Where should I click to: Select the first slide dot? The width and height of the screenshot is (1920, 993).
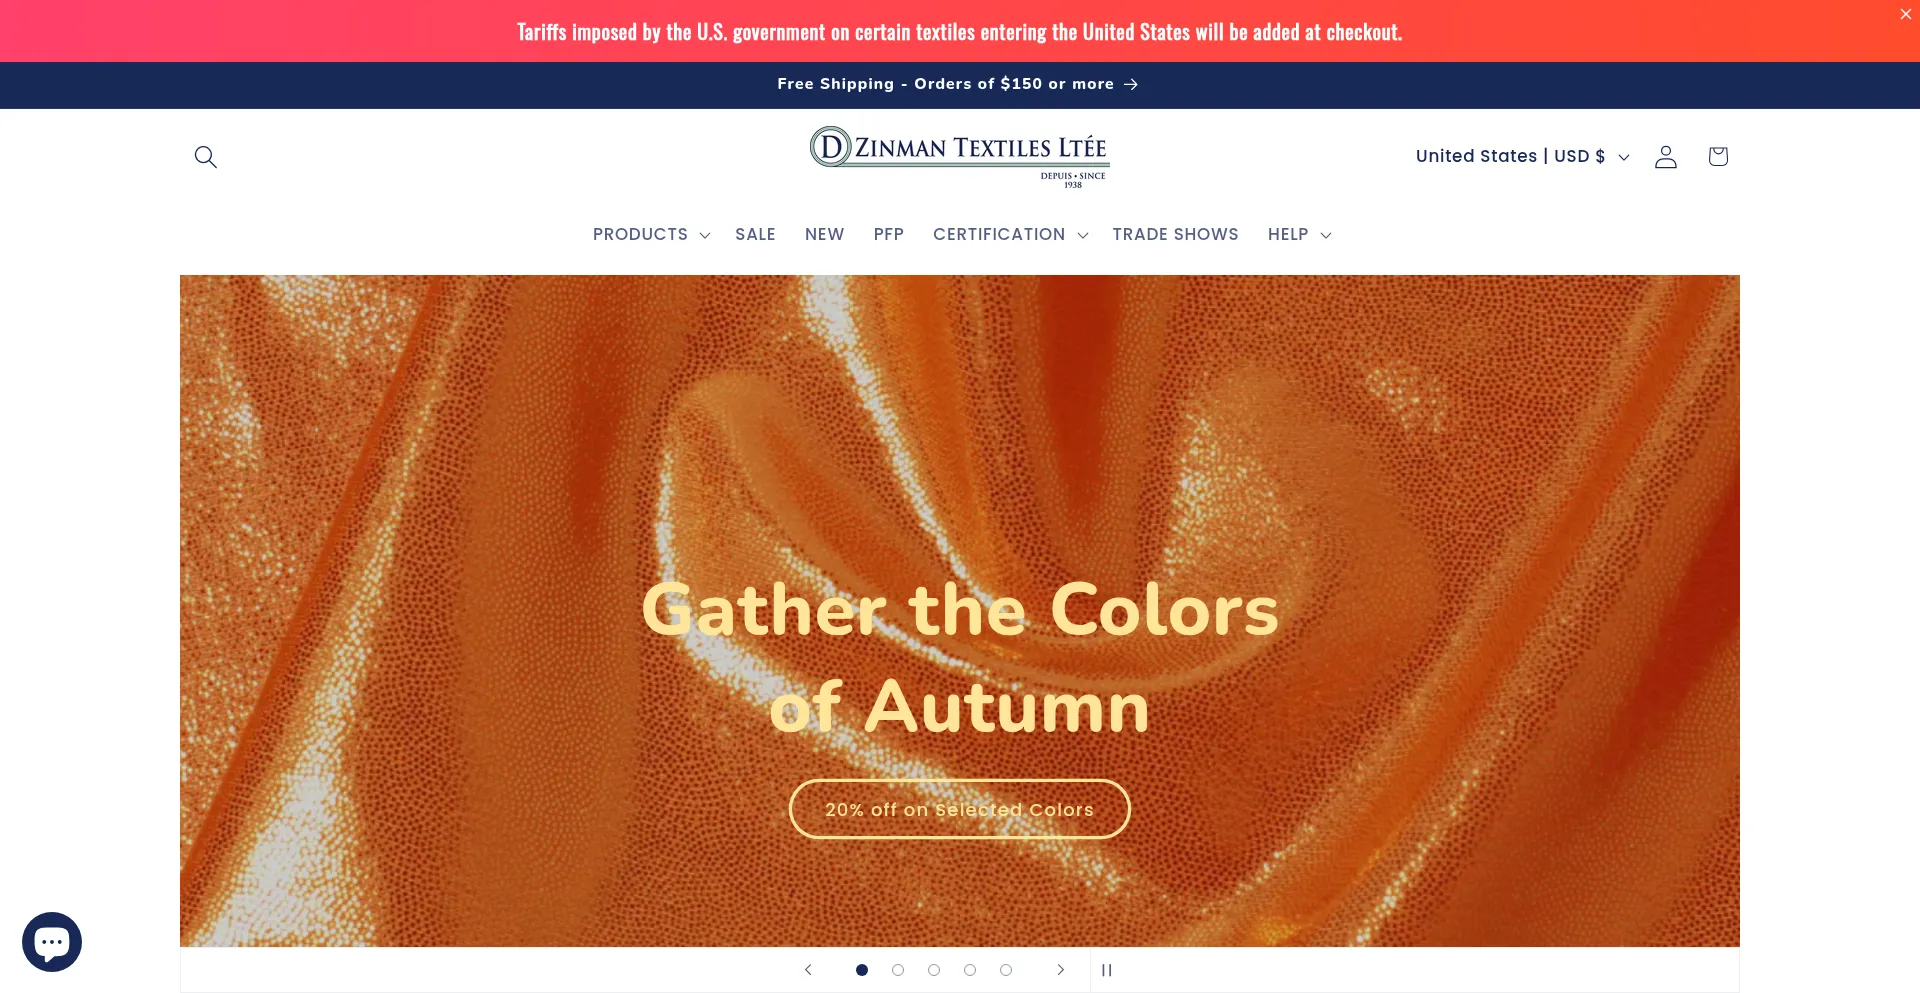(x=862, y=970)
